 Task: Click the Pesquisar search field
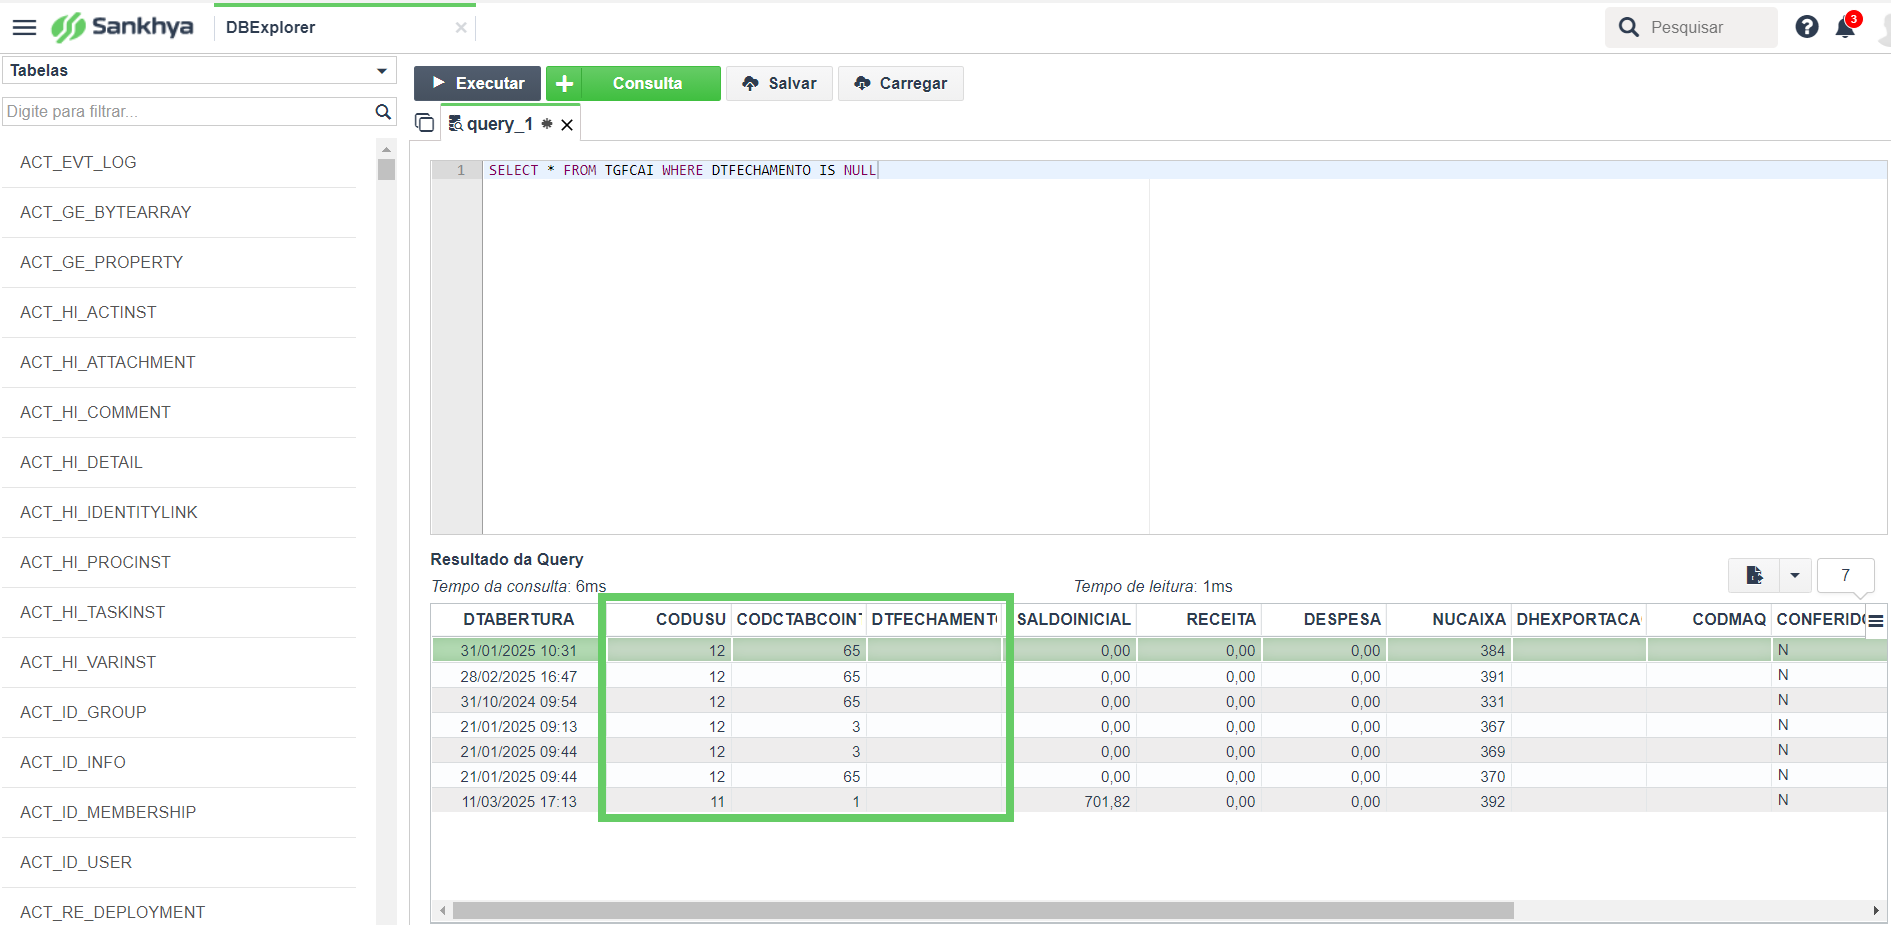(x=1691, y=27)
